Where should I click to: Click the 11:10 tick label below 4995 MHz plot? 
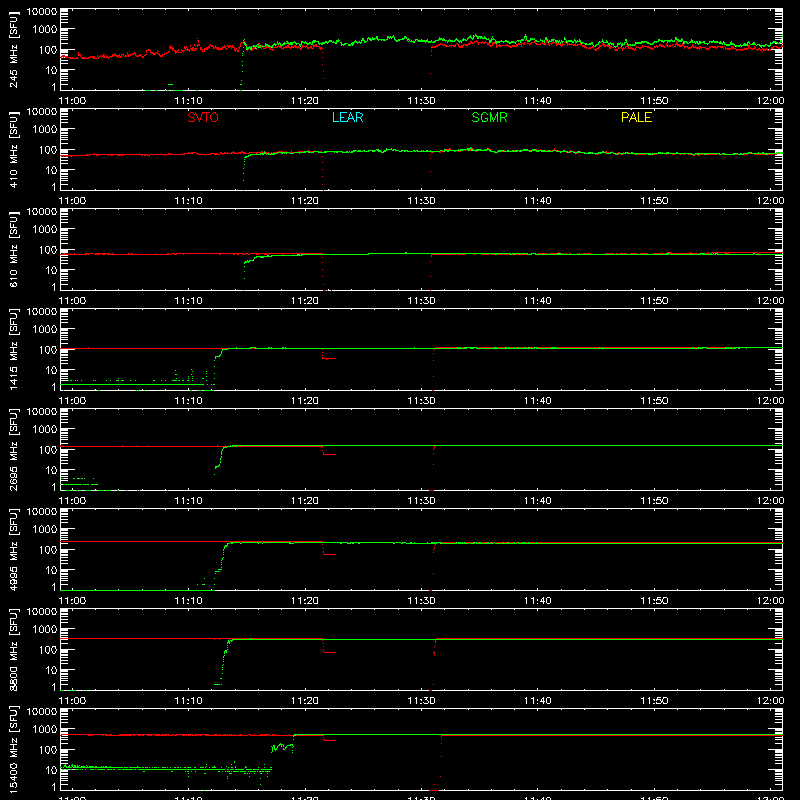pos(188,601)
